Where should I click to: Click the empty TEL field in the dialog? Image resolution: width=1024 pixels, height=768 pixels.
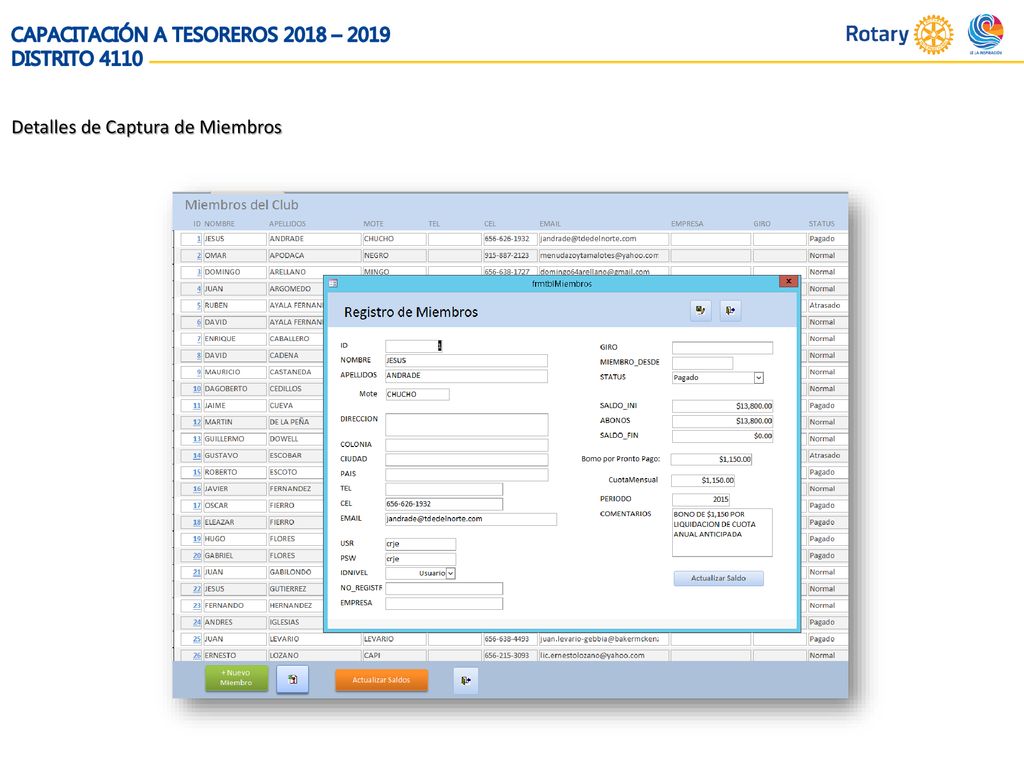tap(444, 489)
